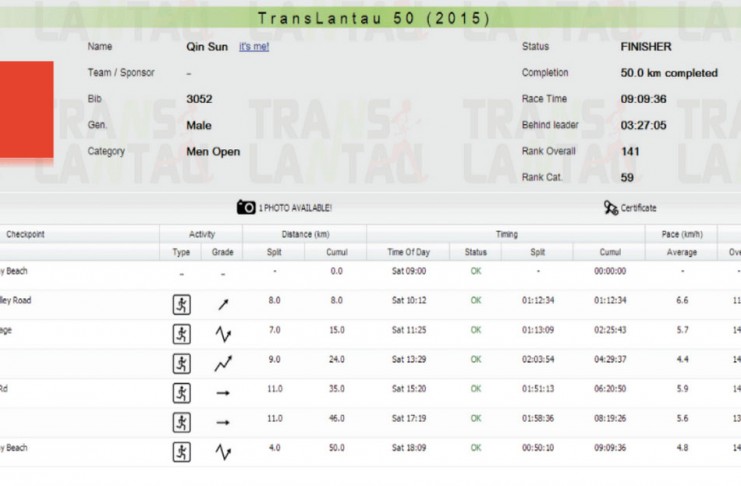The height and width of the screenshot is (486, 741).
Task: Click the "it's me!" link
Action: click(254, 47)
